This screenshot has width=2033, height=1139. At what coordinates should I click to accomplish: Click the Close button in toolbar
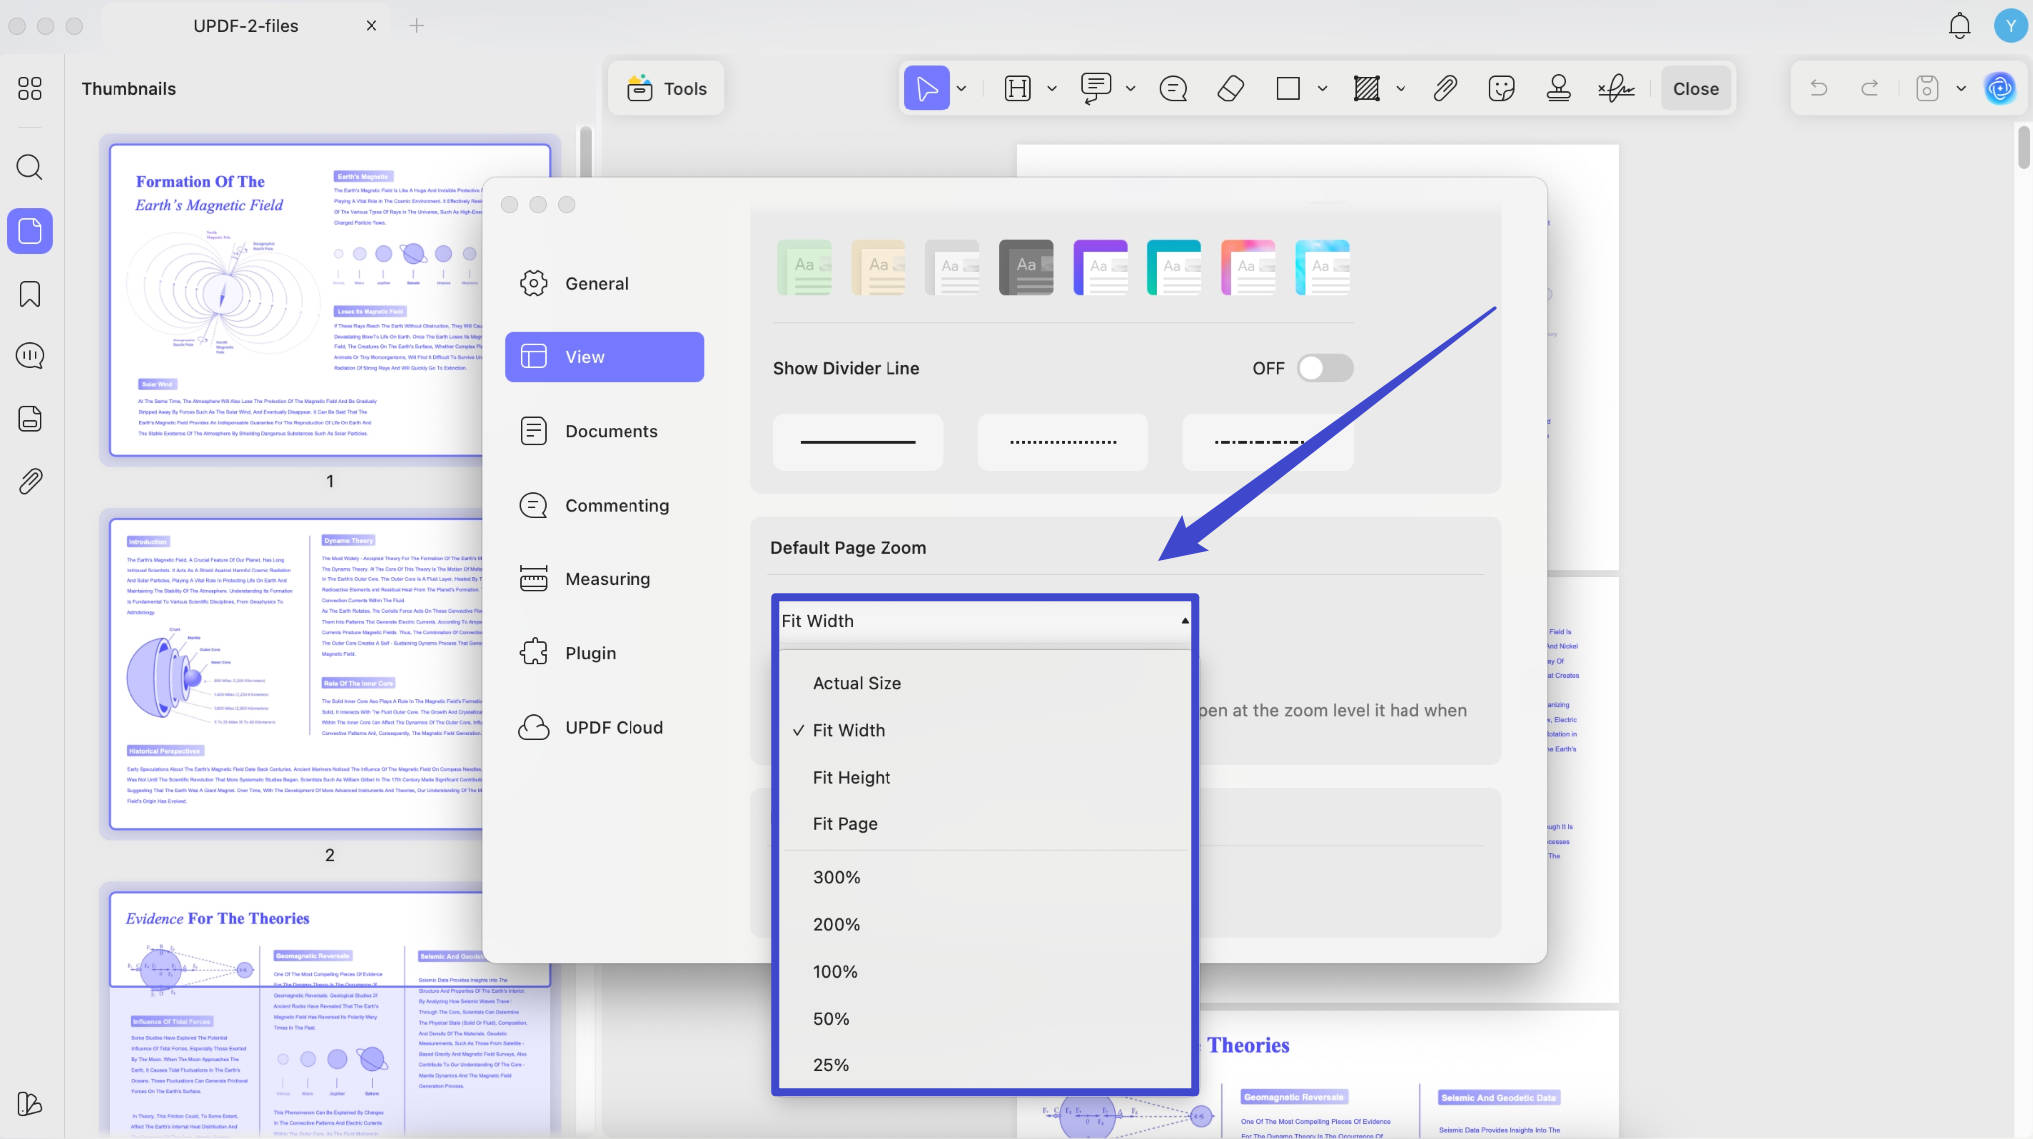[1696, 89]
